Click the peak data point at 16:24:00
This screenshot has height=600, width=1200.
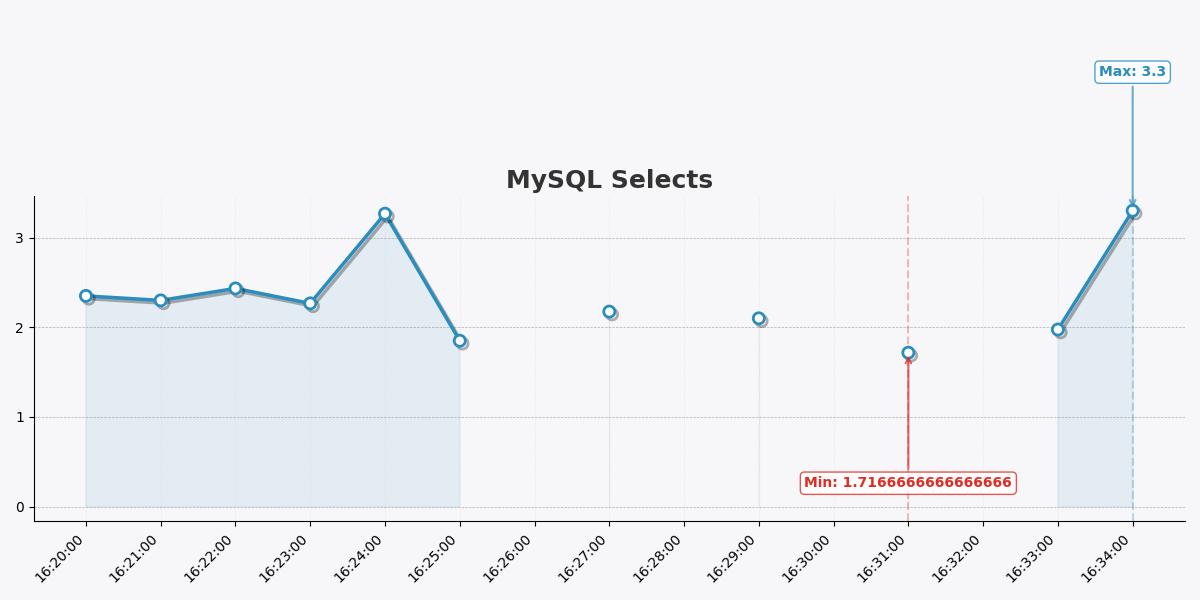(385, 214)
